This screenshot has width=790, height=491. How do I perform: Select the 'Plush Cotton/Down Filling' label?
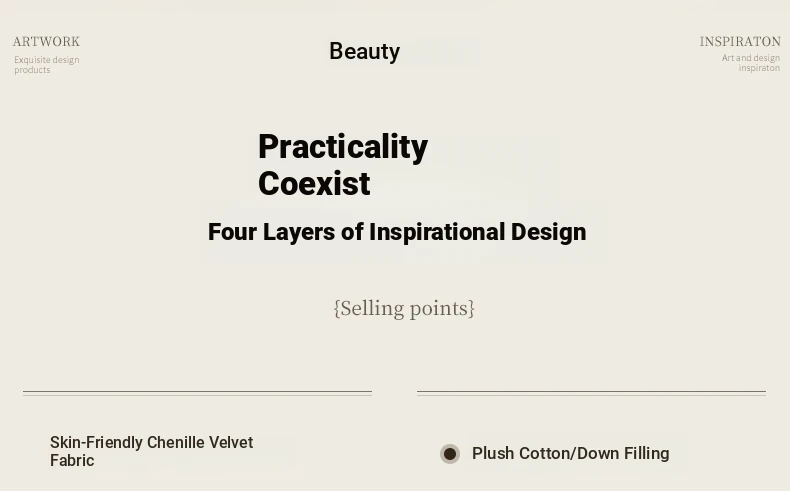click(571, 454)
